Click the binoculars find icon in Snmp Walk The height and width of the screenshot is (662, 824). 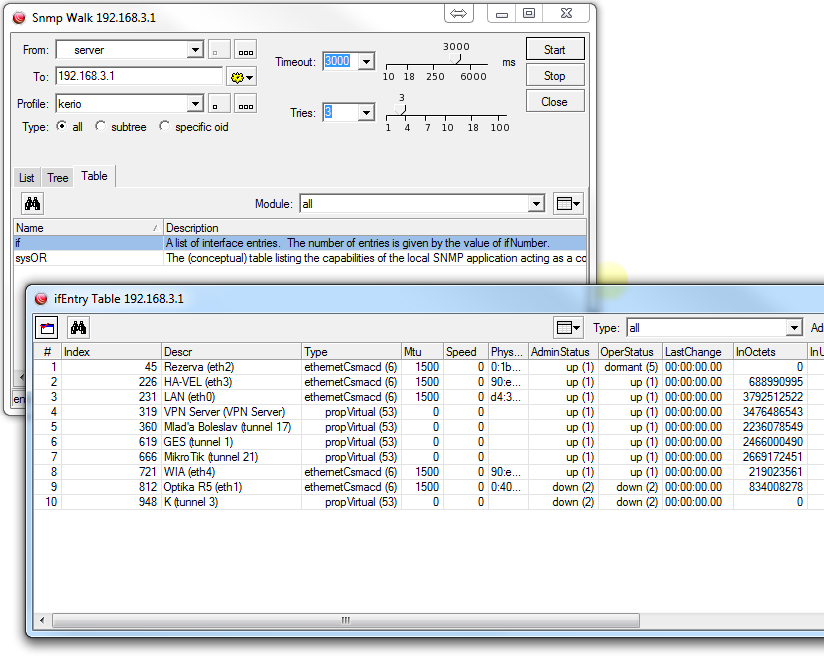(x=32, y=204)
